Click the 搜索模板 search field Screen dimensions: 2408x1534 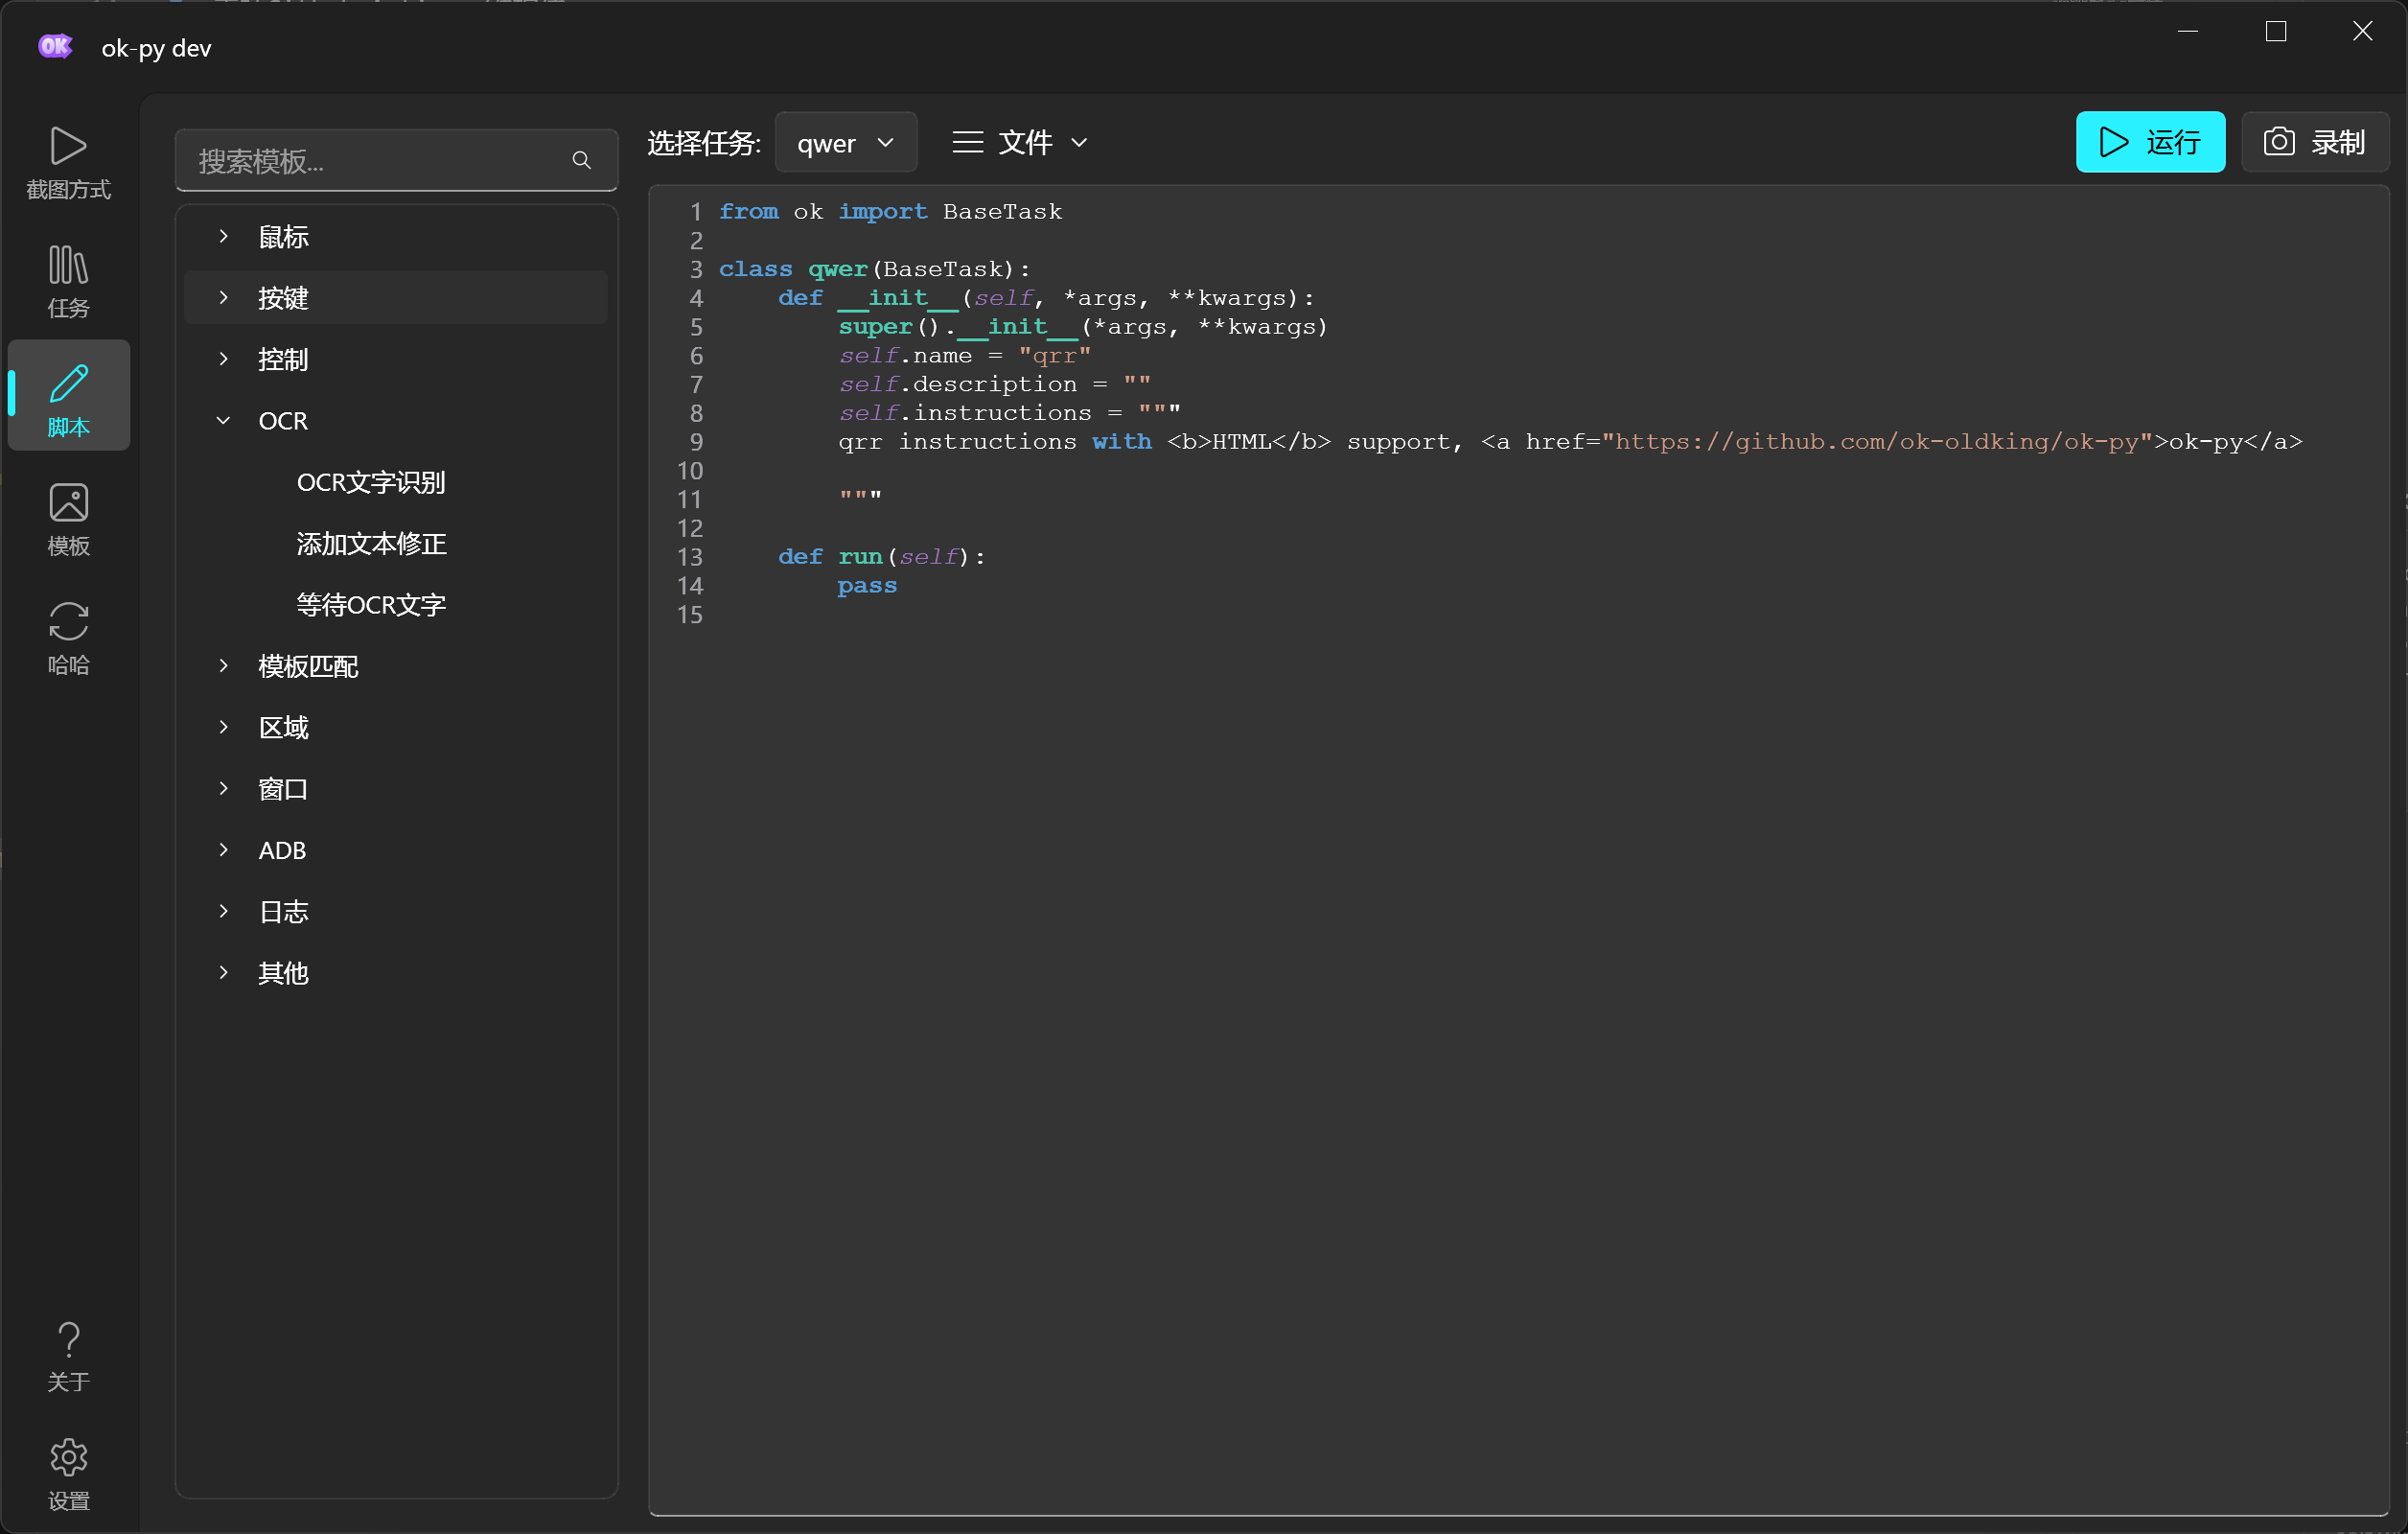click(x=396, y=160)
